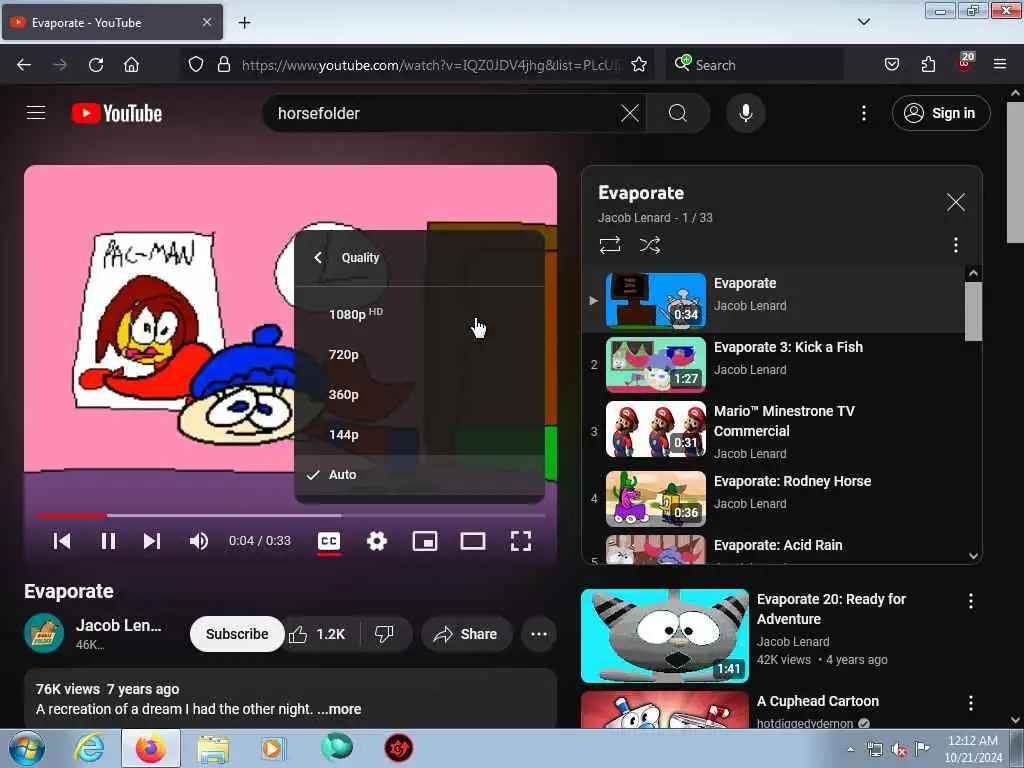Open Evaporate: Acid Rain video
The height and width of the screenshot is (768, 1024).
pyautogui.click(x=773, y=549)
